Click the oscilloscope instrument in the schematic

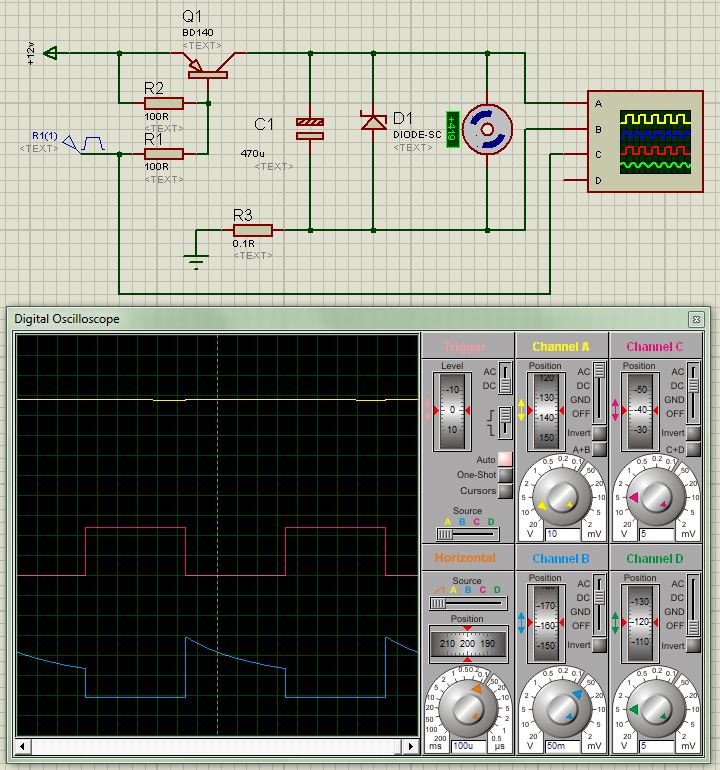point(641,141)
